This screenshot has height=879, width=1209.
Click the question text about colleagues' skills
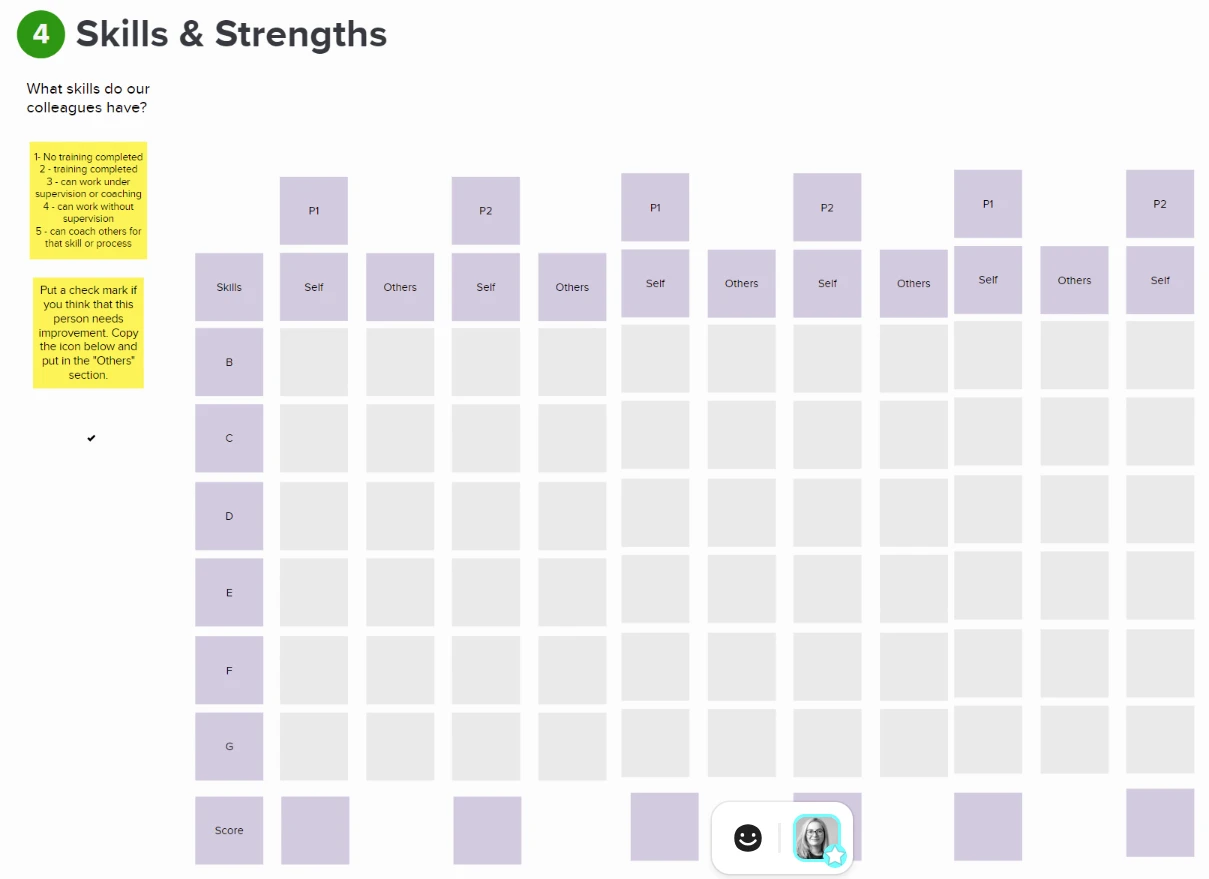[x=88, y=98]
